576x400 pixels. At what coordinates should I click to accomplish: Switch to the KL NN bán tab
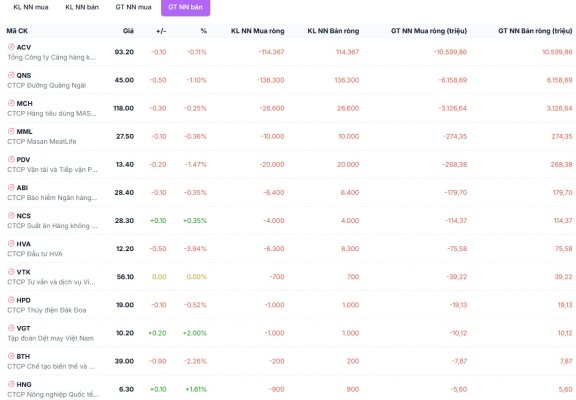tap(82, 7)
